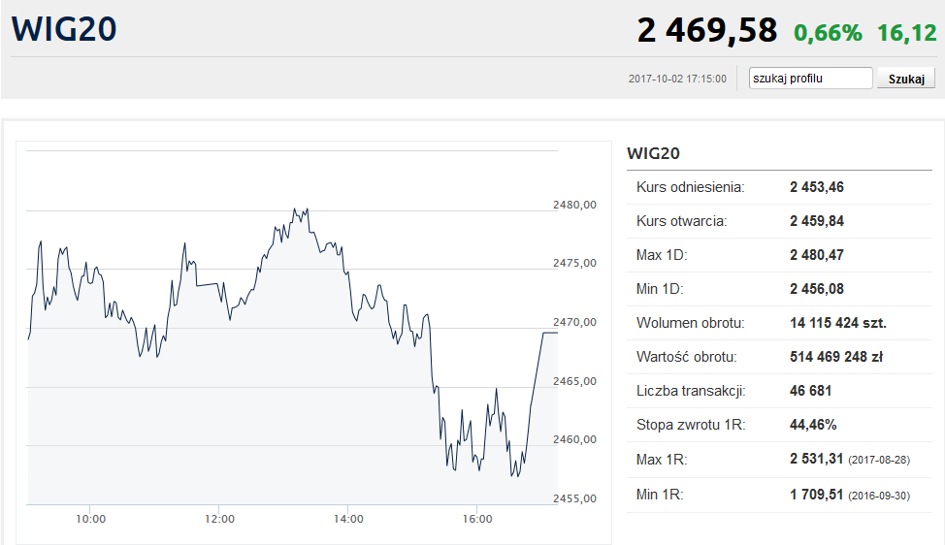Image resolution: width=945 pixels, height=545 pixels.
Task: Click the Max 1D value 2 480,47
Action: 817,255
